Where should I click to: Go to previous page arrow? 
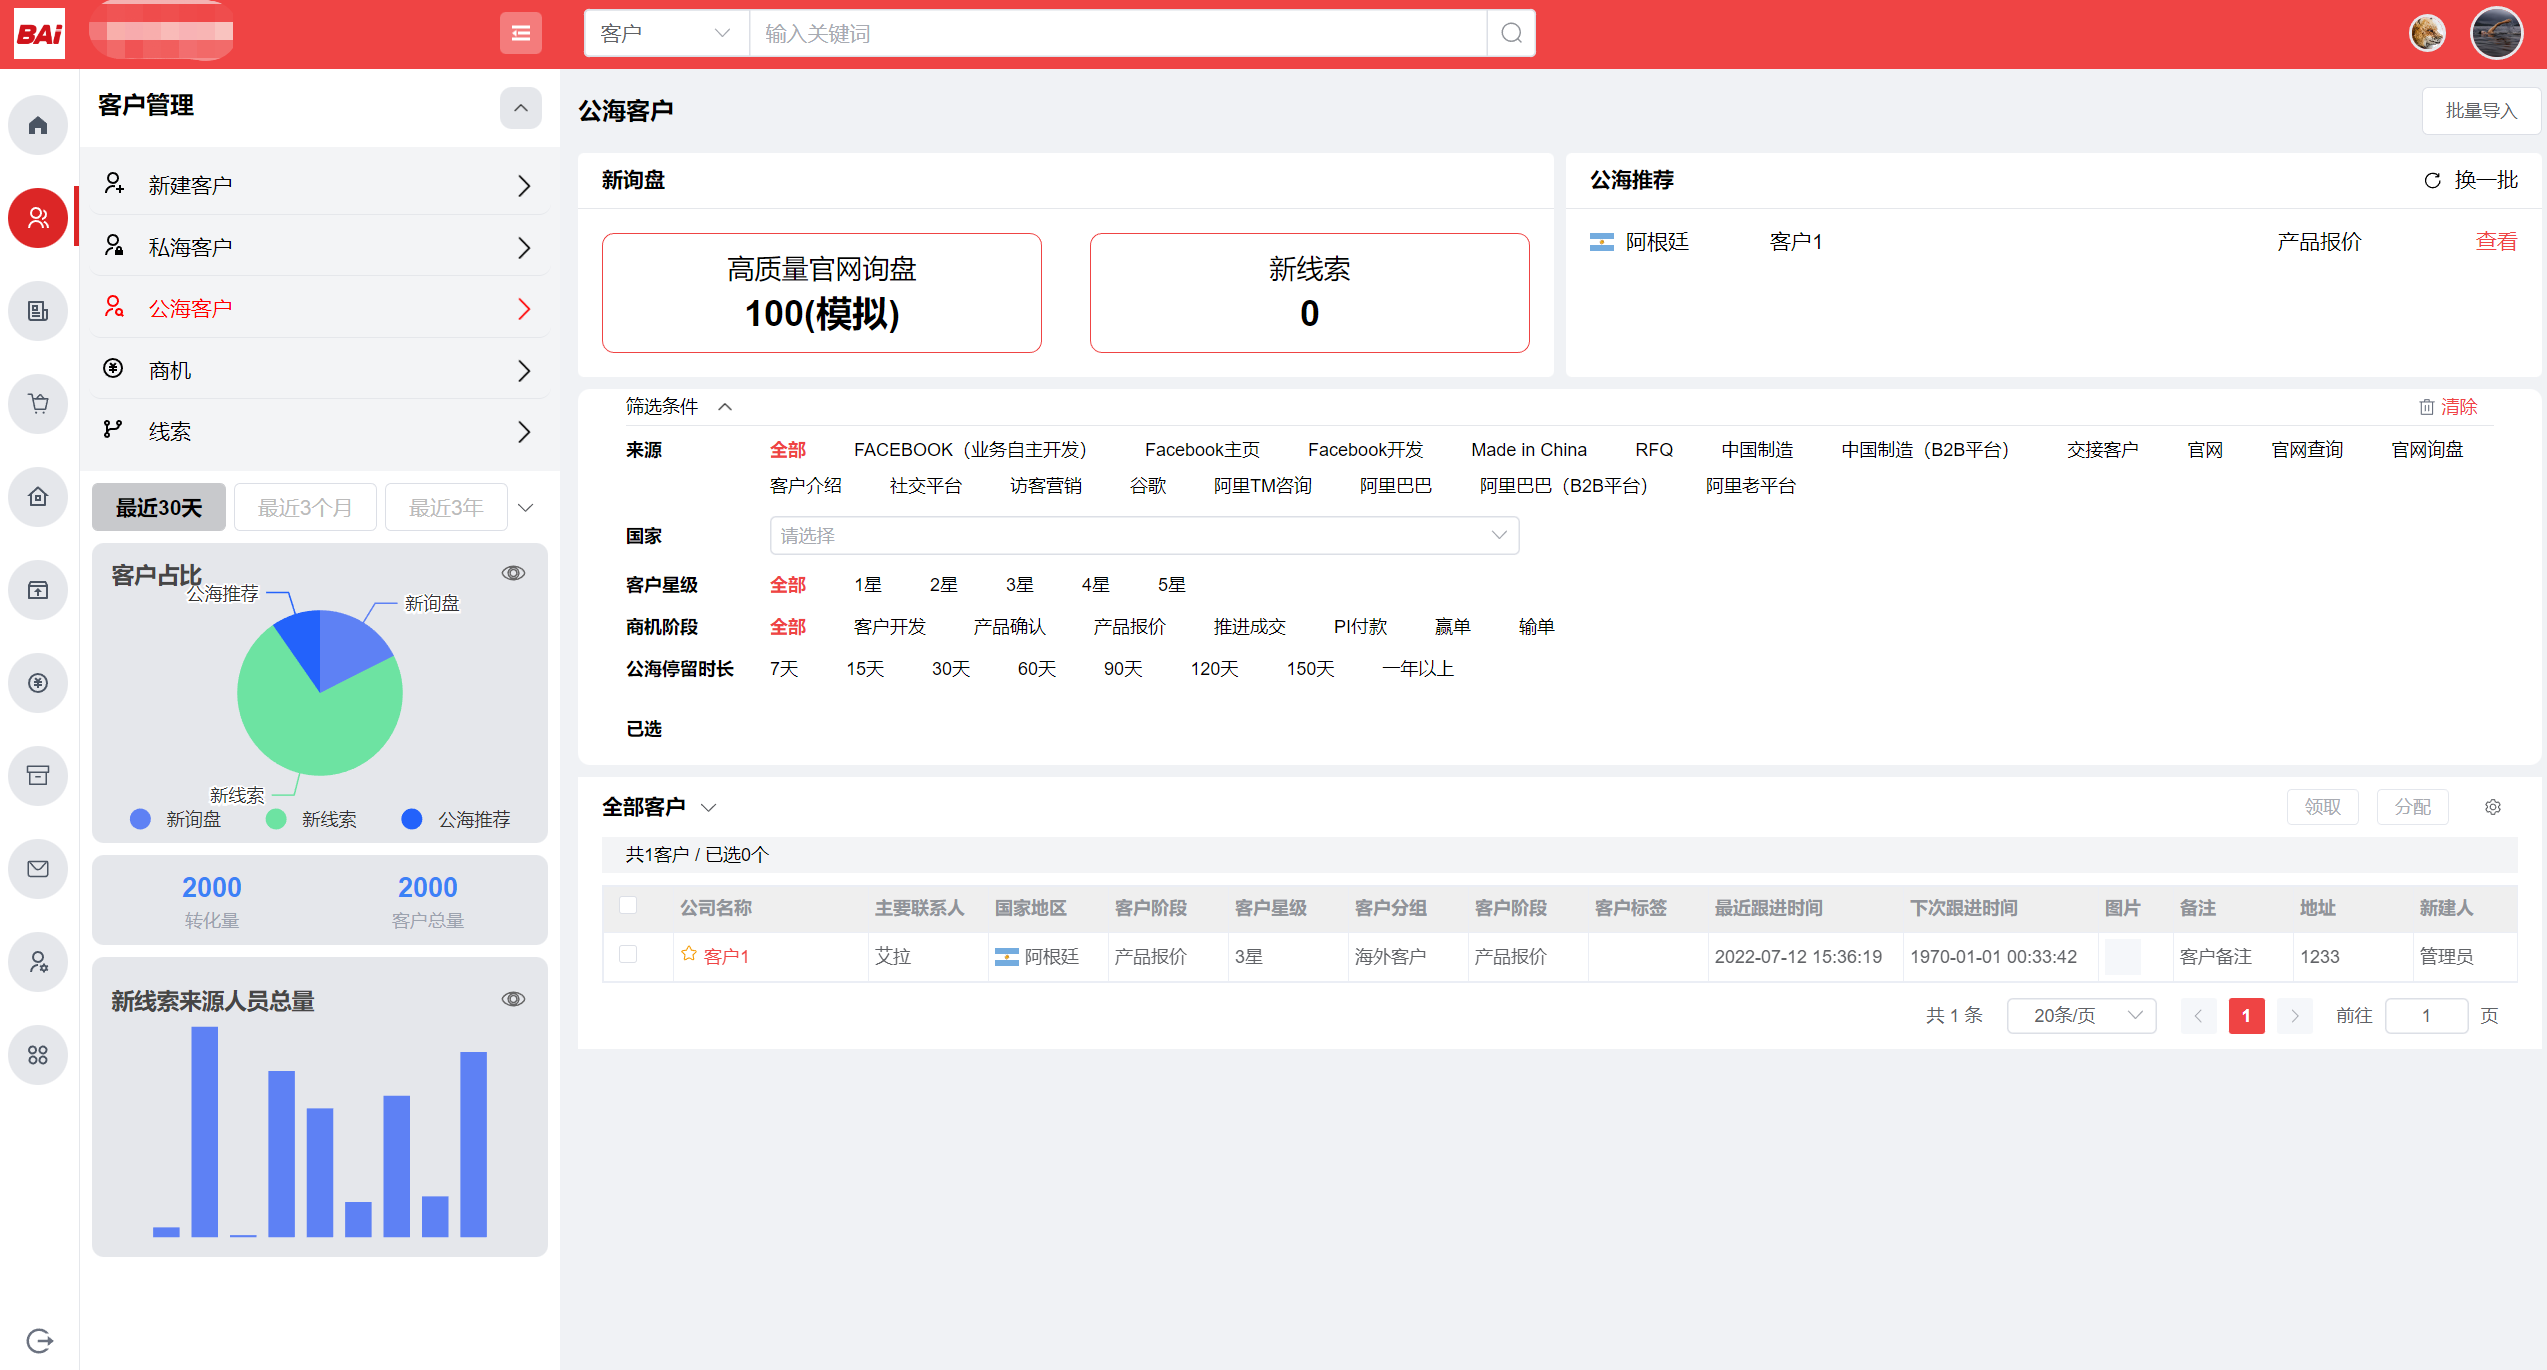2198,1016
